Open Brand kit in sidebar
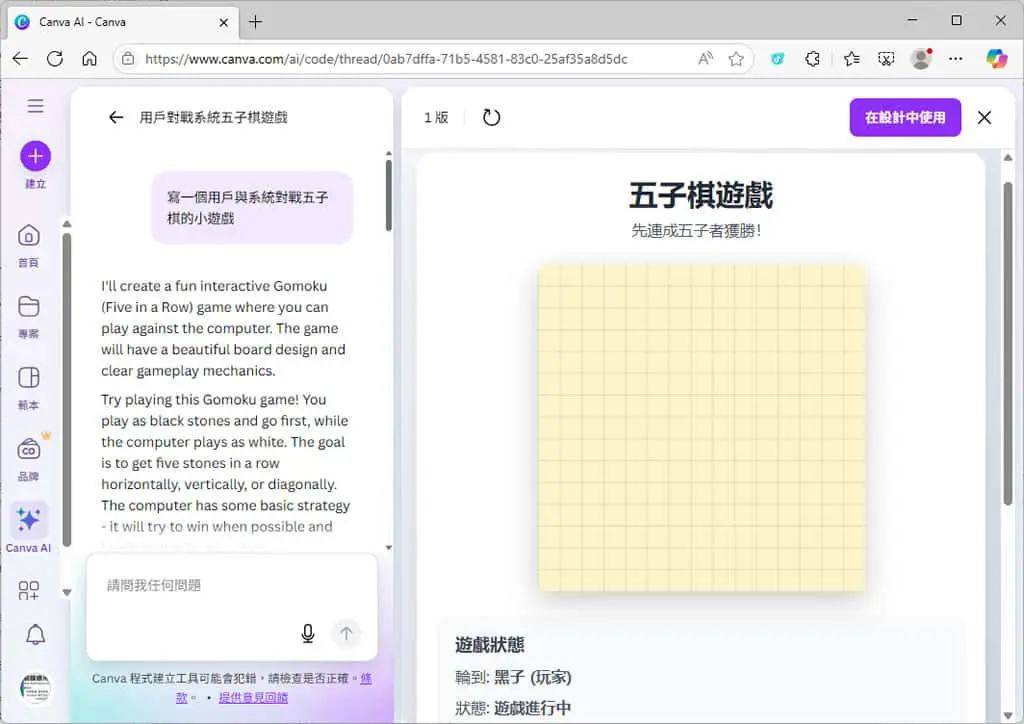The height and width of the screenshot is (724, 1024). tap(29, 458)
